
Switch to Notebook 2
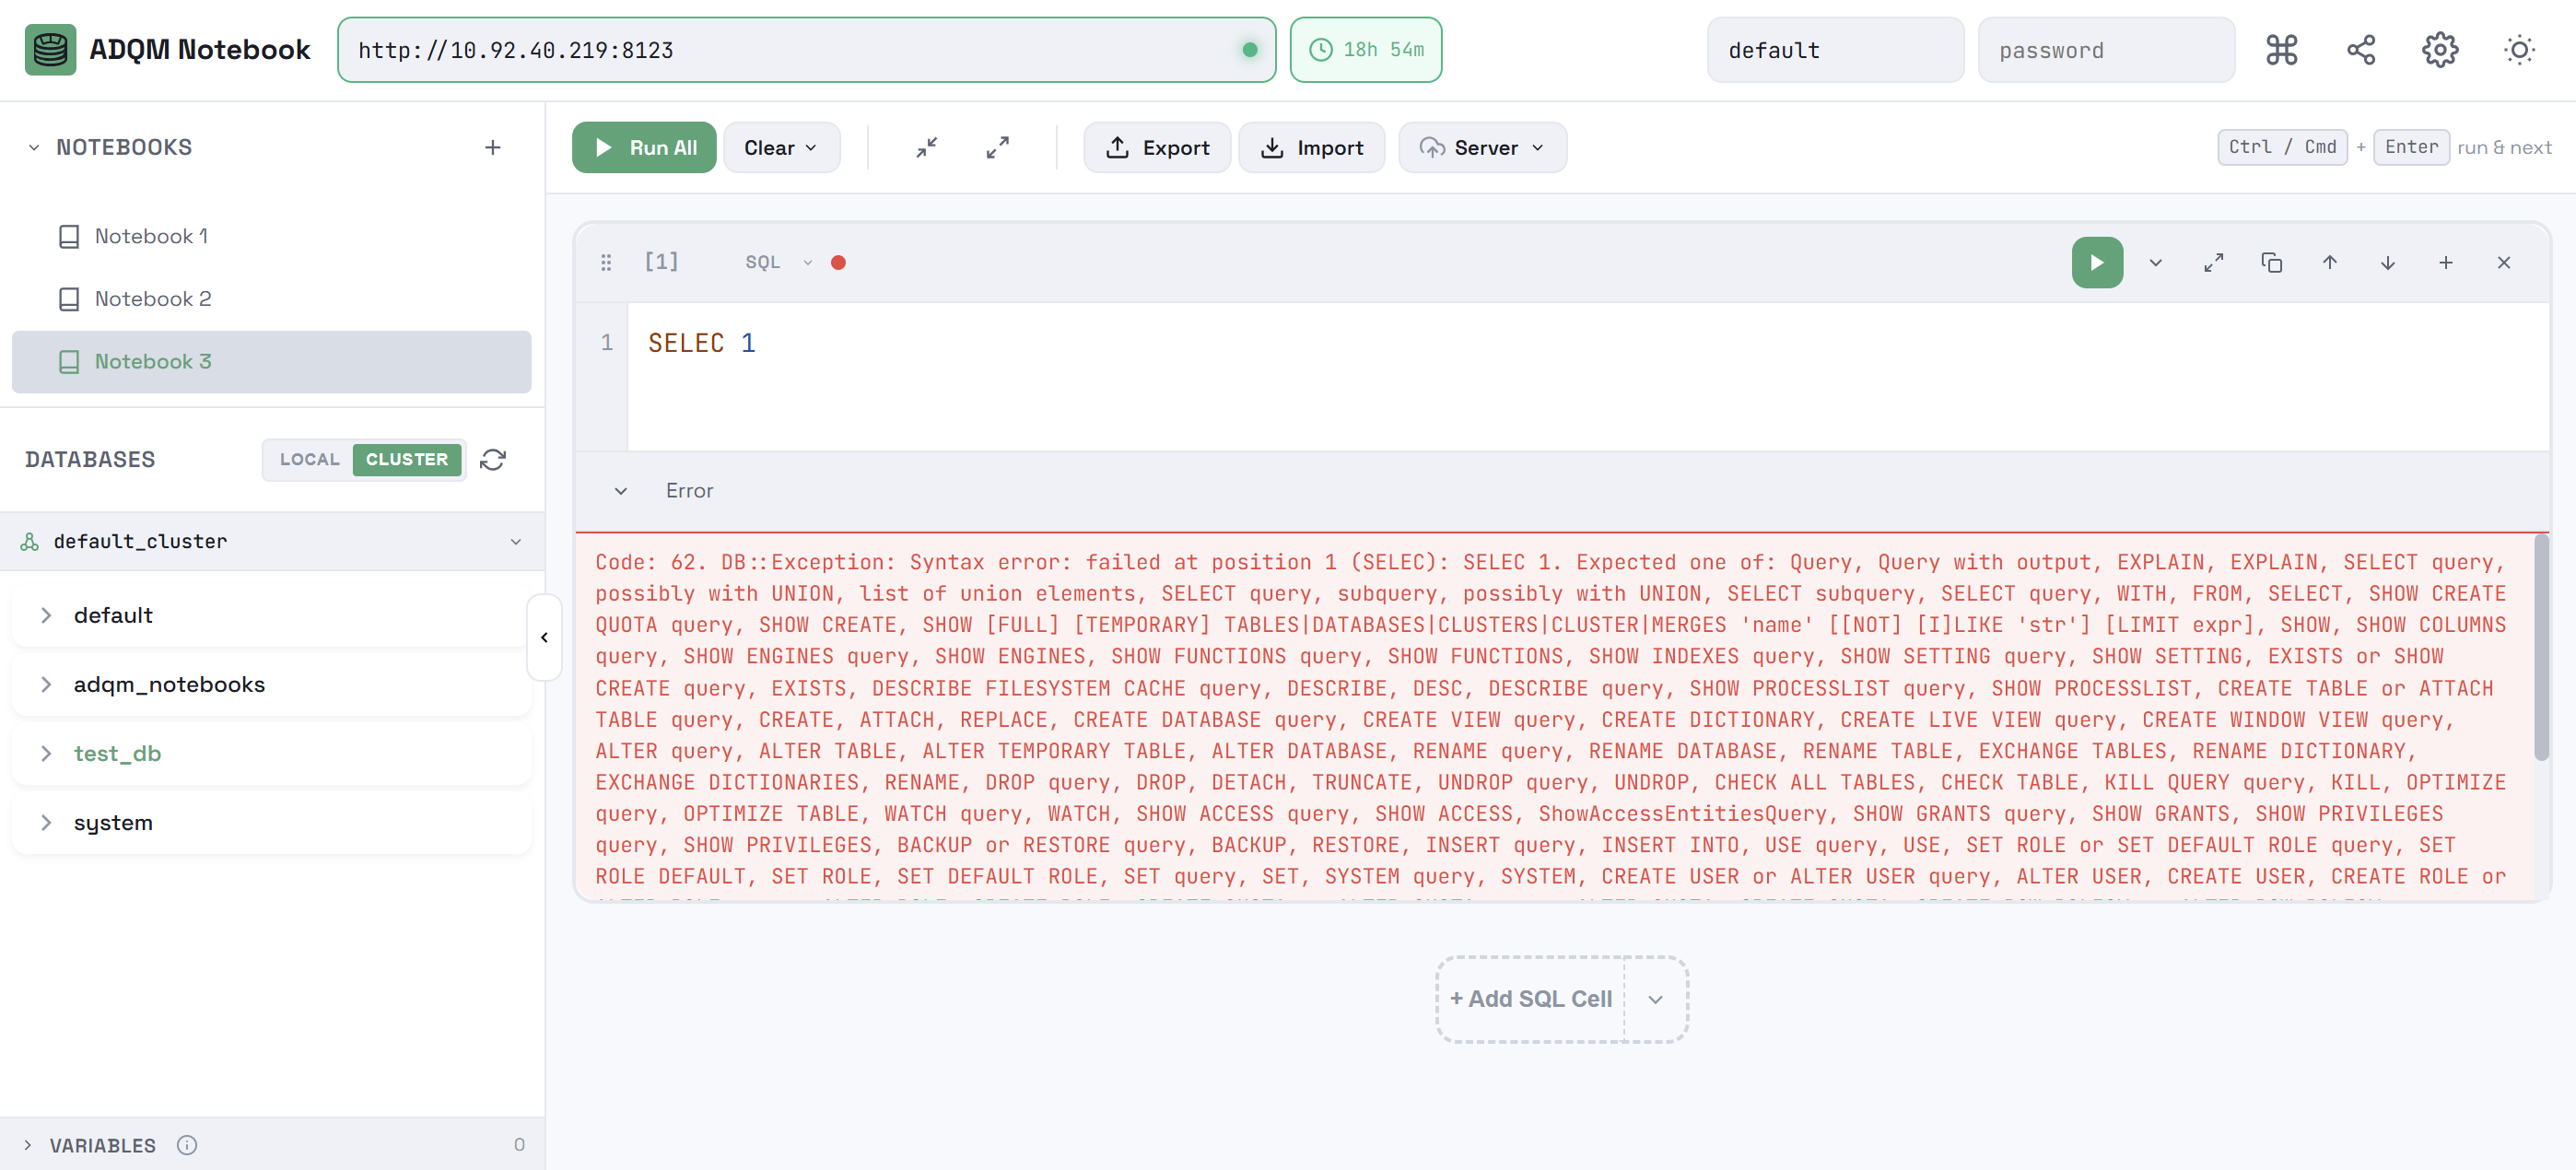tap(152, 298)
